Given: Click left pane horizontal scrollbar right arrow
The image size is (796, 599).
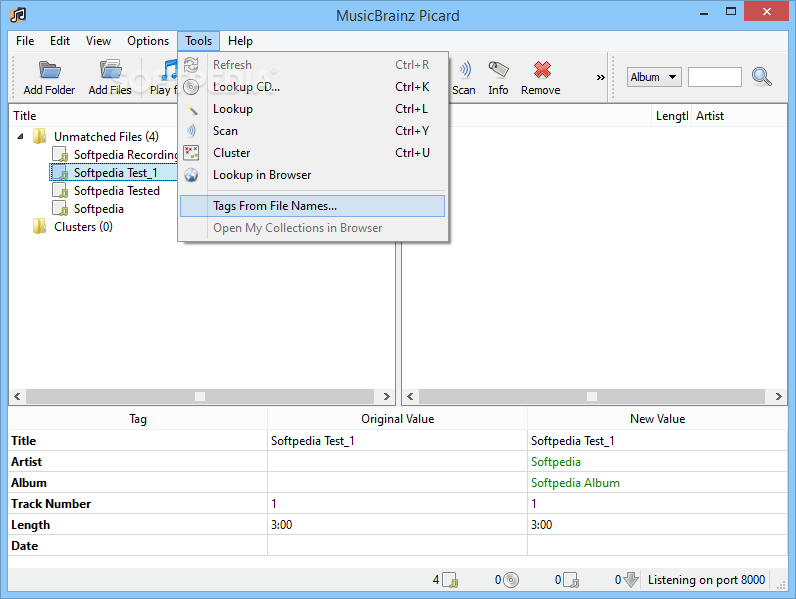Looking at the screenshot, I should tap(386, 396).
